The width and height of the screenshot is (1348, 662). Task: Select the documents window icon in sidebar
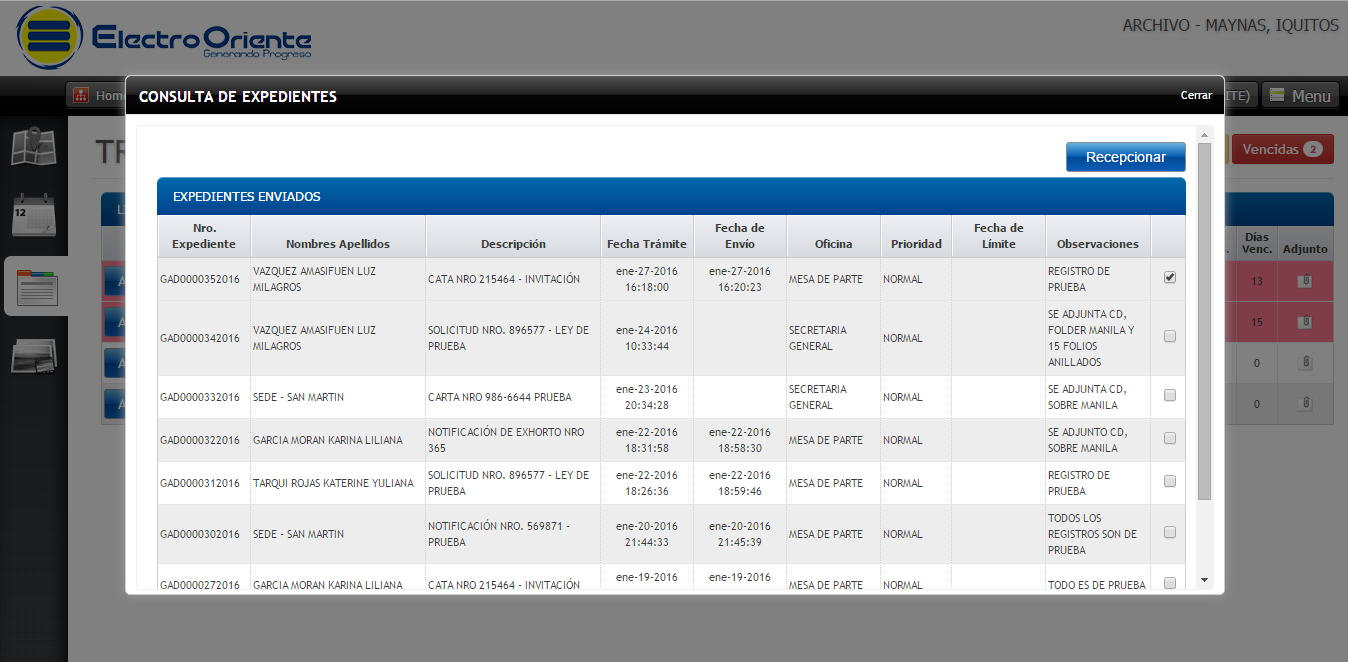pos(38,287)
